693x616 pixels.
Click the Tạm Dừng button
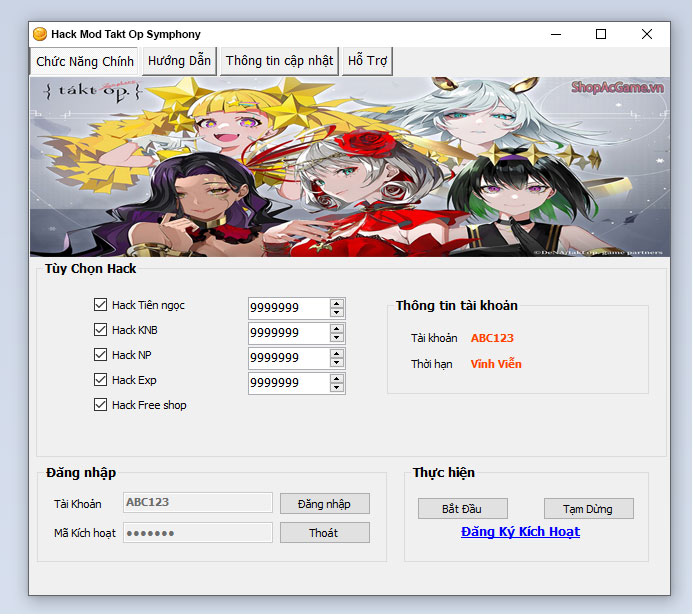click(x=589, y=509)
